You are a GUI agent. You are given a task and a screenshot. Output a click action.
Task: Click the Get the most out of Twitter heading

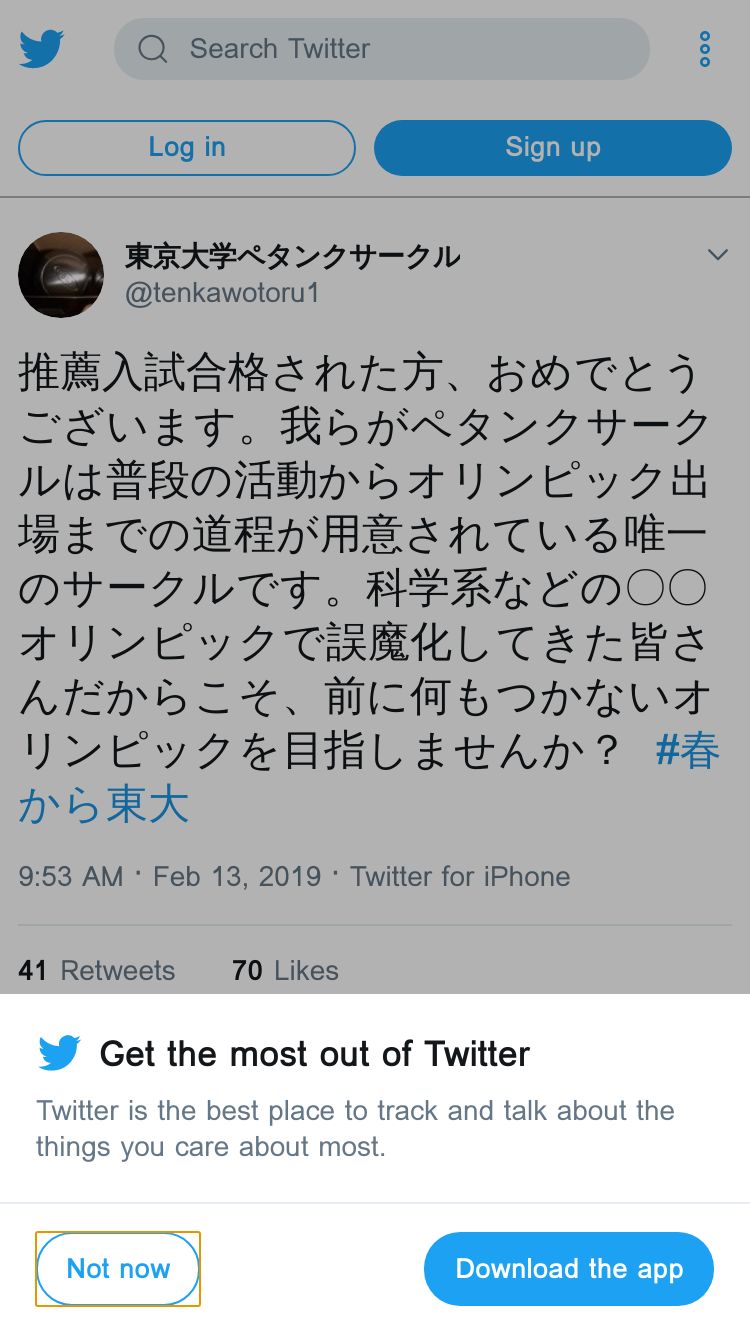point(315,1053)
